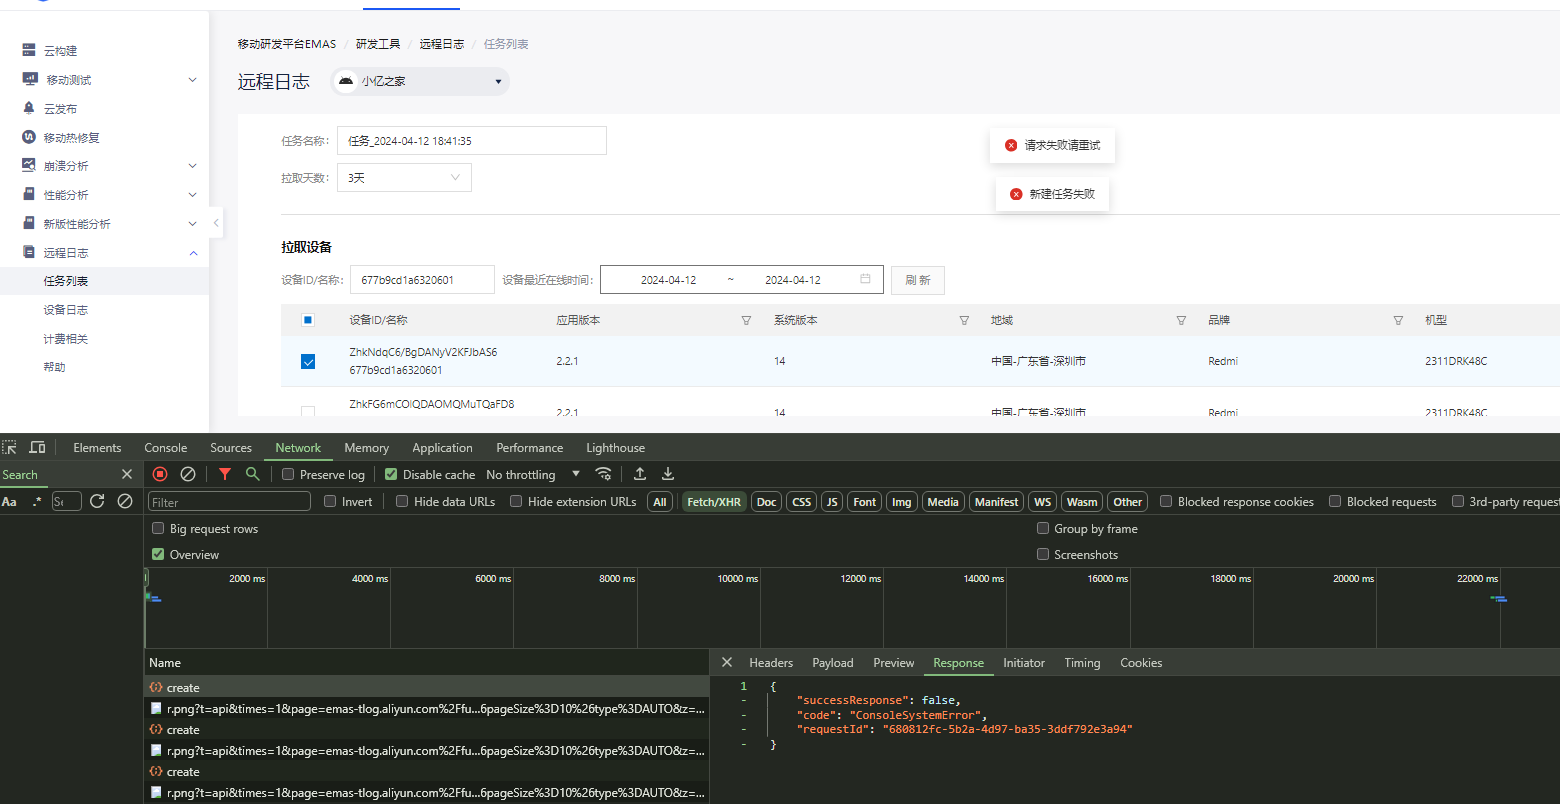Click the network Filter text box
This screenshot has height=804, width=1560.
pyautogui.click(x=230, y=502)
